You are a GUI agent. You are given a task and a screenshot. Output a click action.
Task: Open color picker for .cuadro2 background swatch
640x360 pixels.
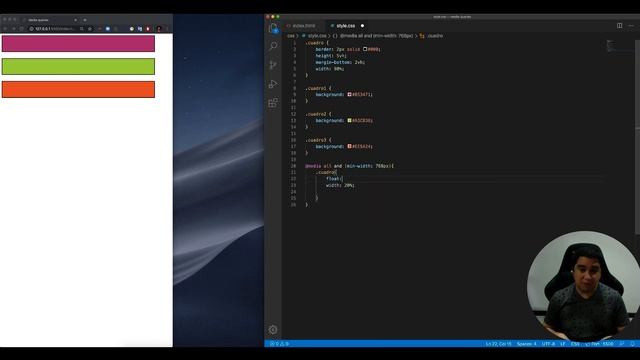[x=349, y=120]
